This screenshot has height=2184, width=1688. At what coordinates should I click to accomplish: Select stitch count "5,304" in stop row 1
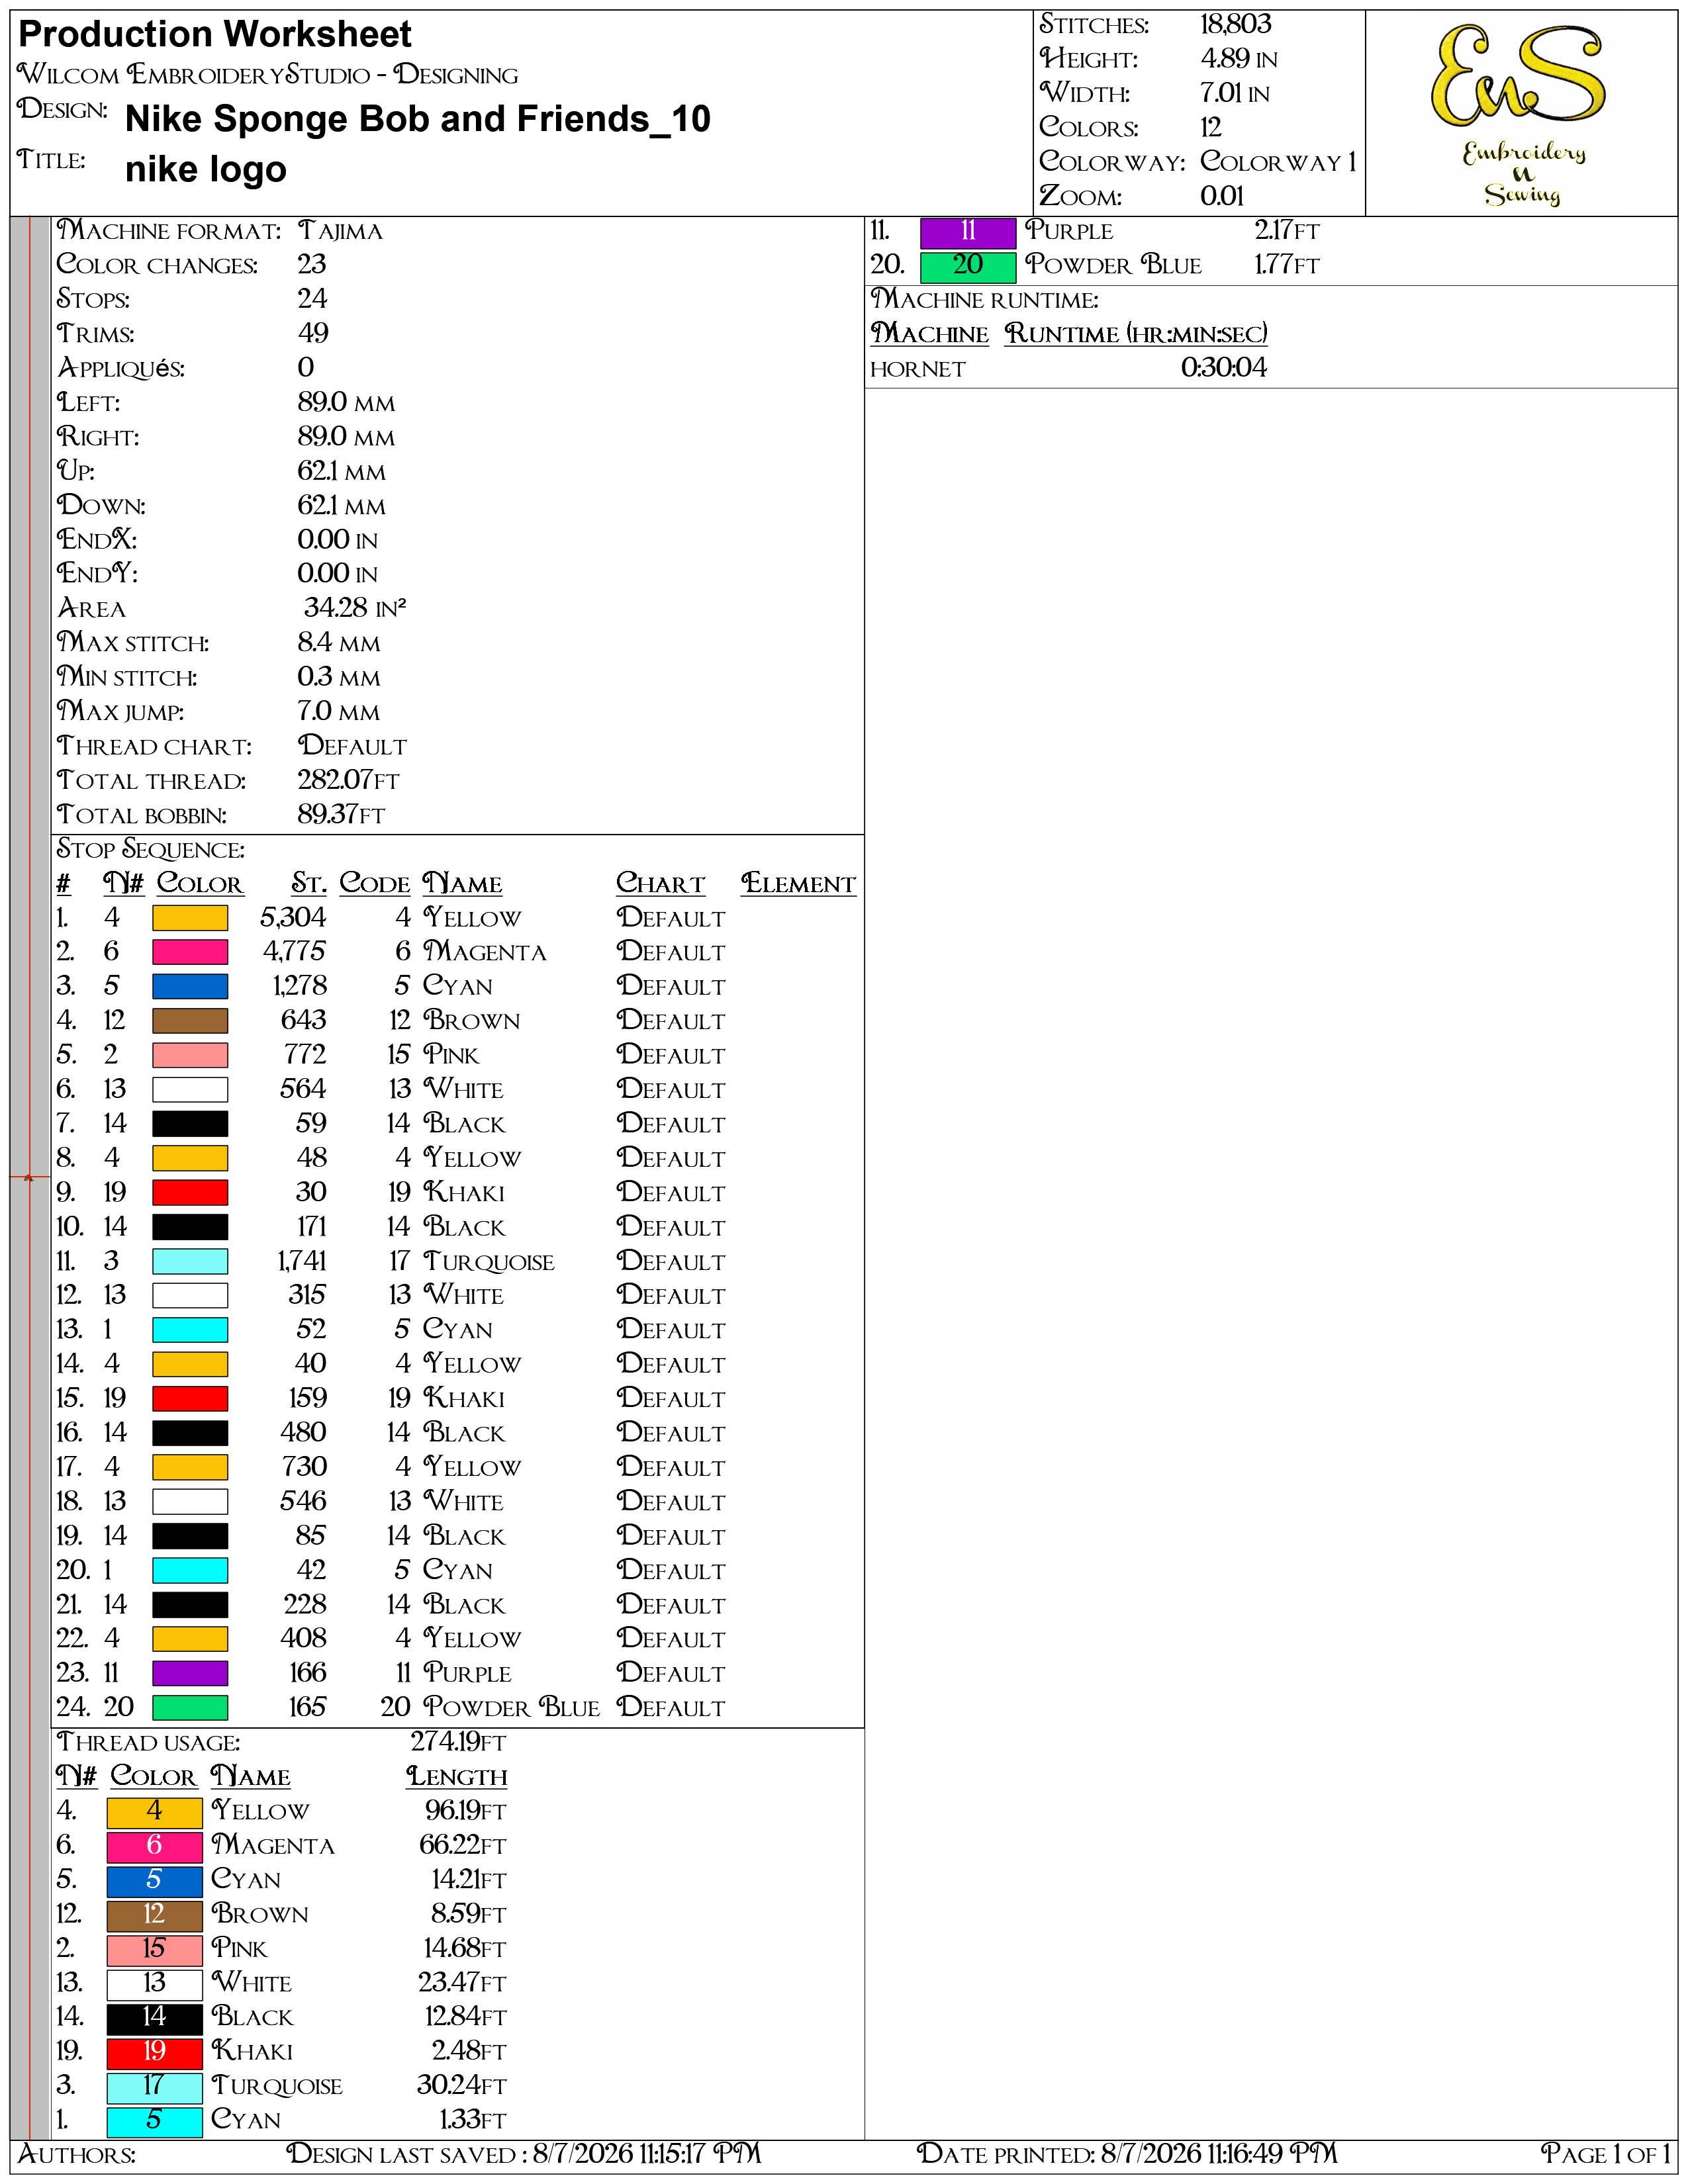tap(293, 918)
